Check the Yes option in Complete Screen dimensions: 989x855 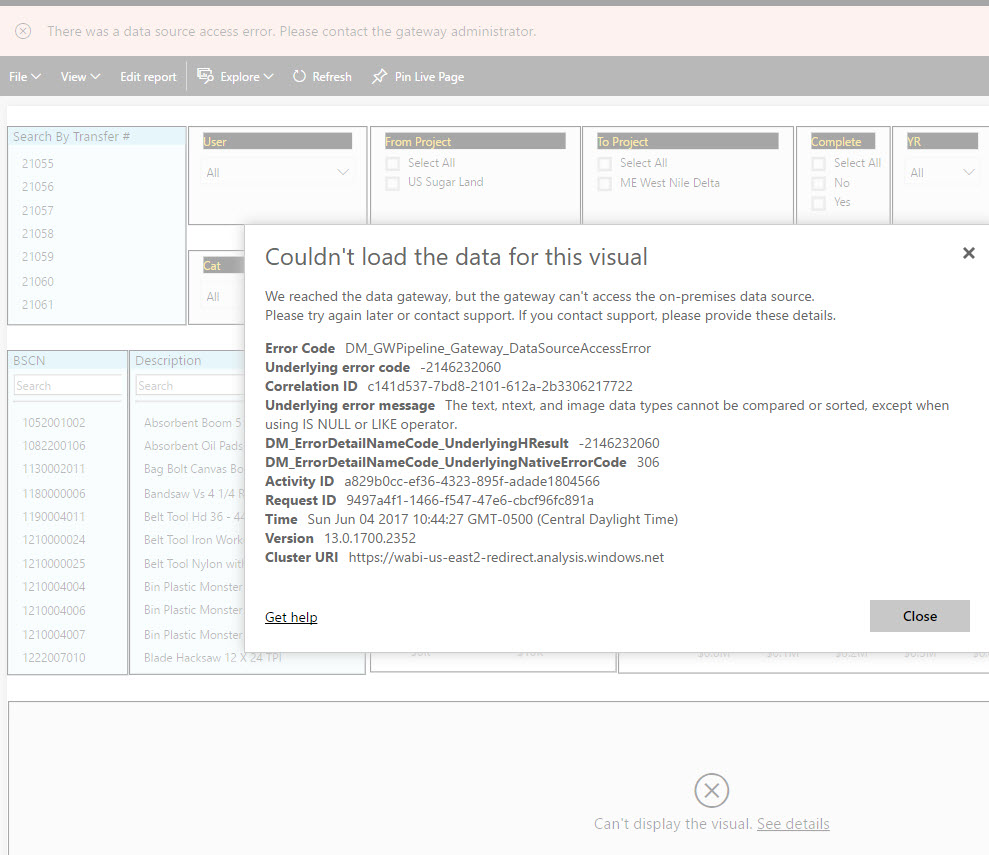click(x=818, y=203)
